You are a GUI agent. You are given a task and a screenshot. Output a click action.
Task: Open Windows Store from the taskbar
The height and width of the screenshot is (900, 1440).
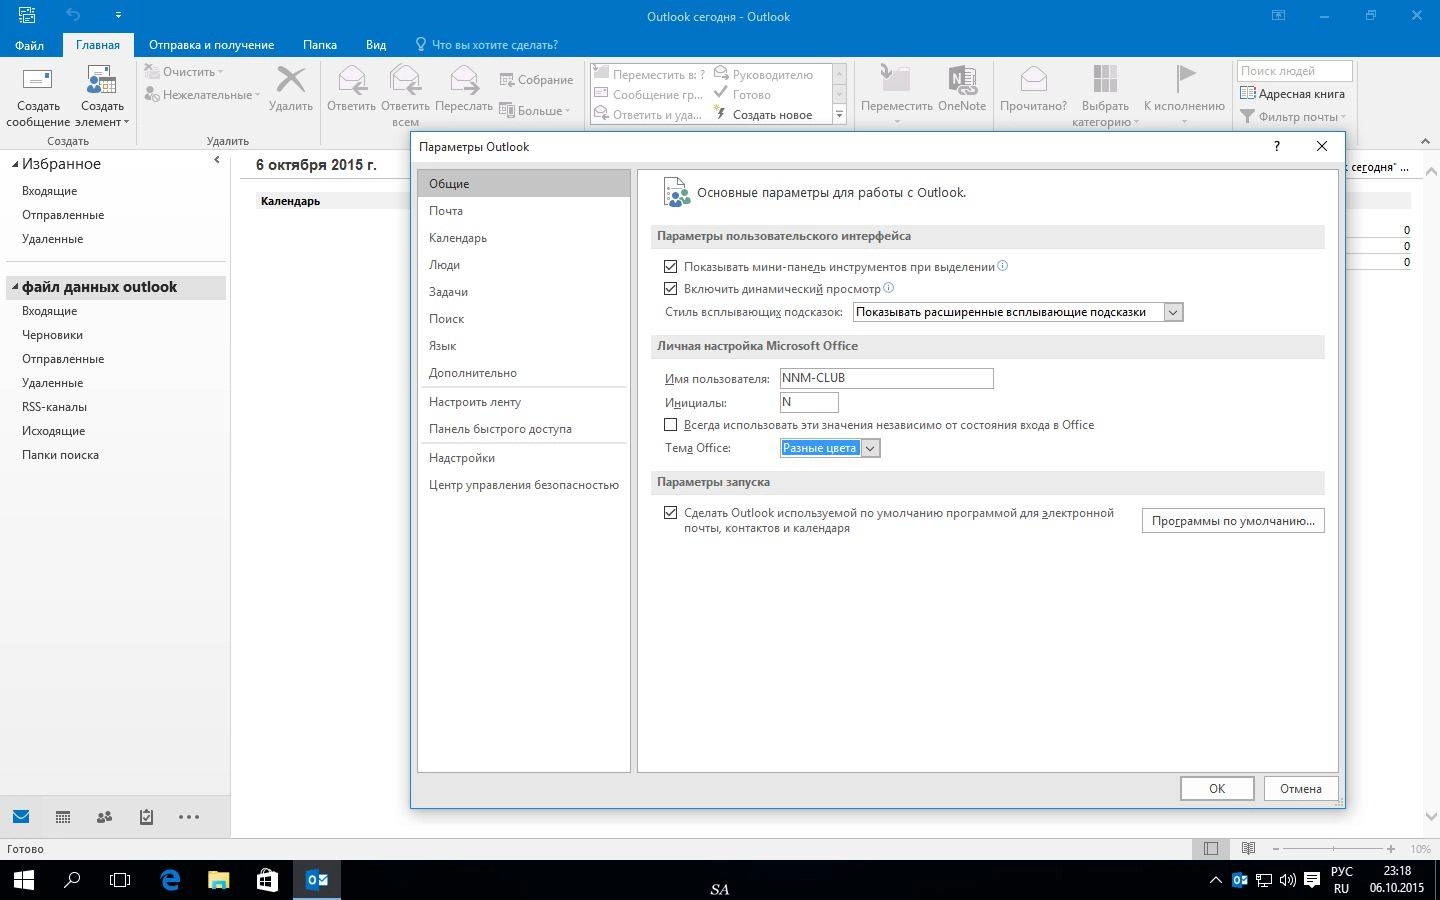(267, 880)
